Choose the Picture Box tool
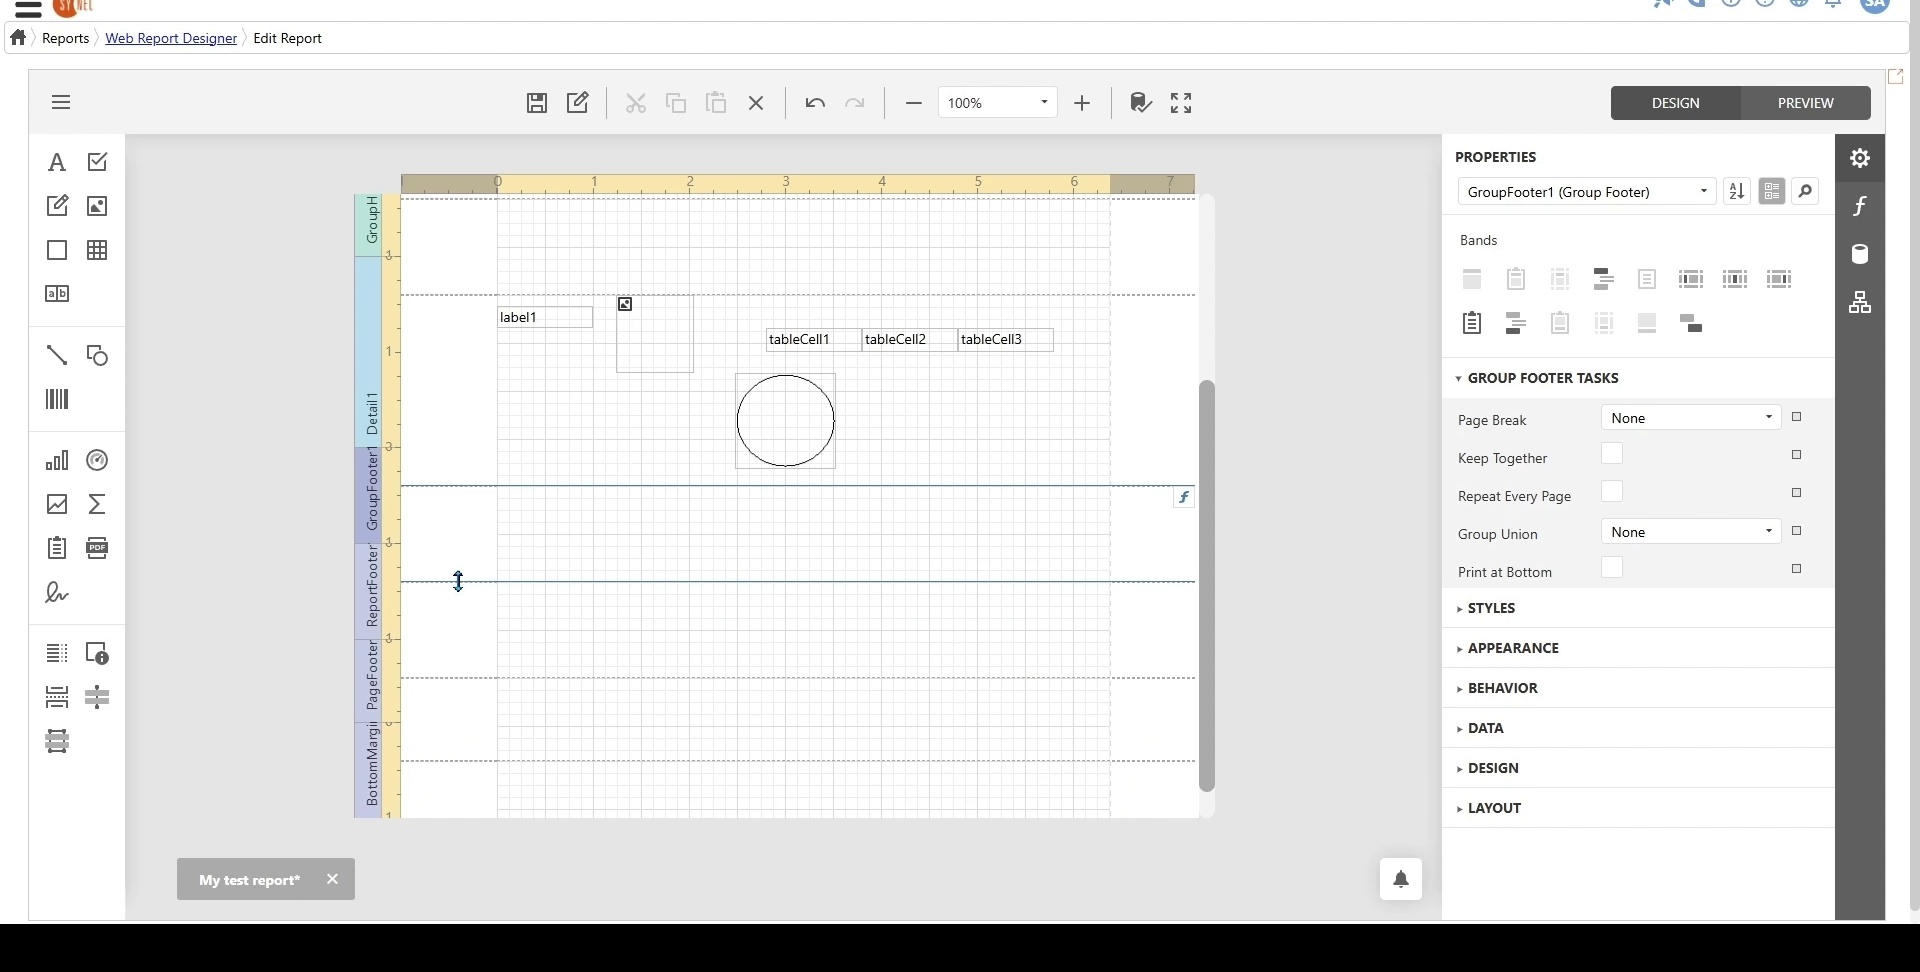 (97, 206)
